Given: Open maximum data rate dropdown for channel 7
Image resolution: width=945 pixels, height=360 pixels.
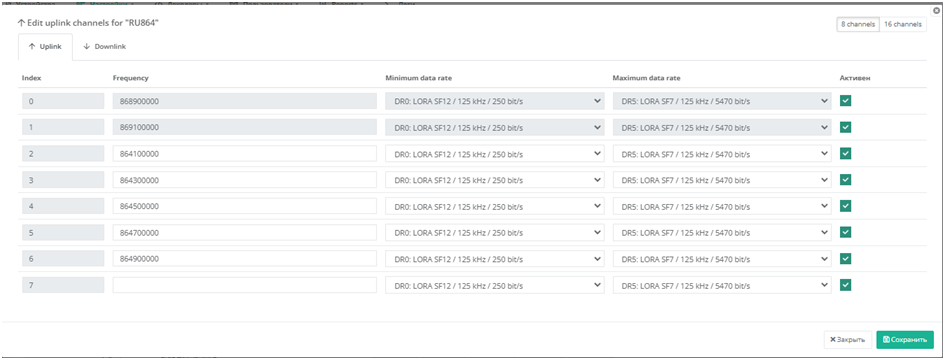Looking at the screenshot, I should [x=722, y=285].
